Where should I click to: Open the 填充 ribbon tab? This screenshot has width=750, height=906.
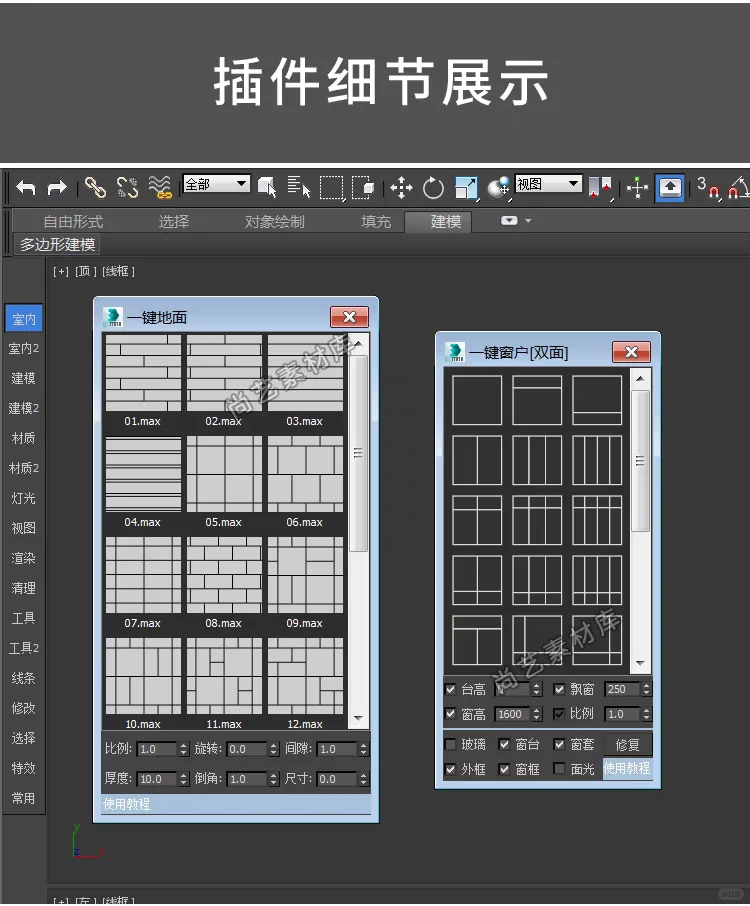(x=376, y=221)
